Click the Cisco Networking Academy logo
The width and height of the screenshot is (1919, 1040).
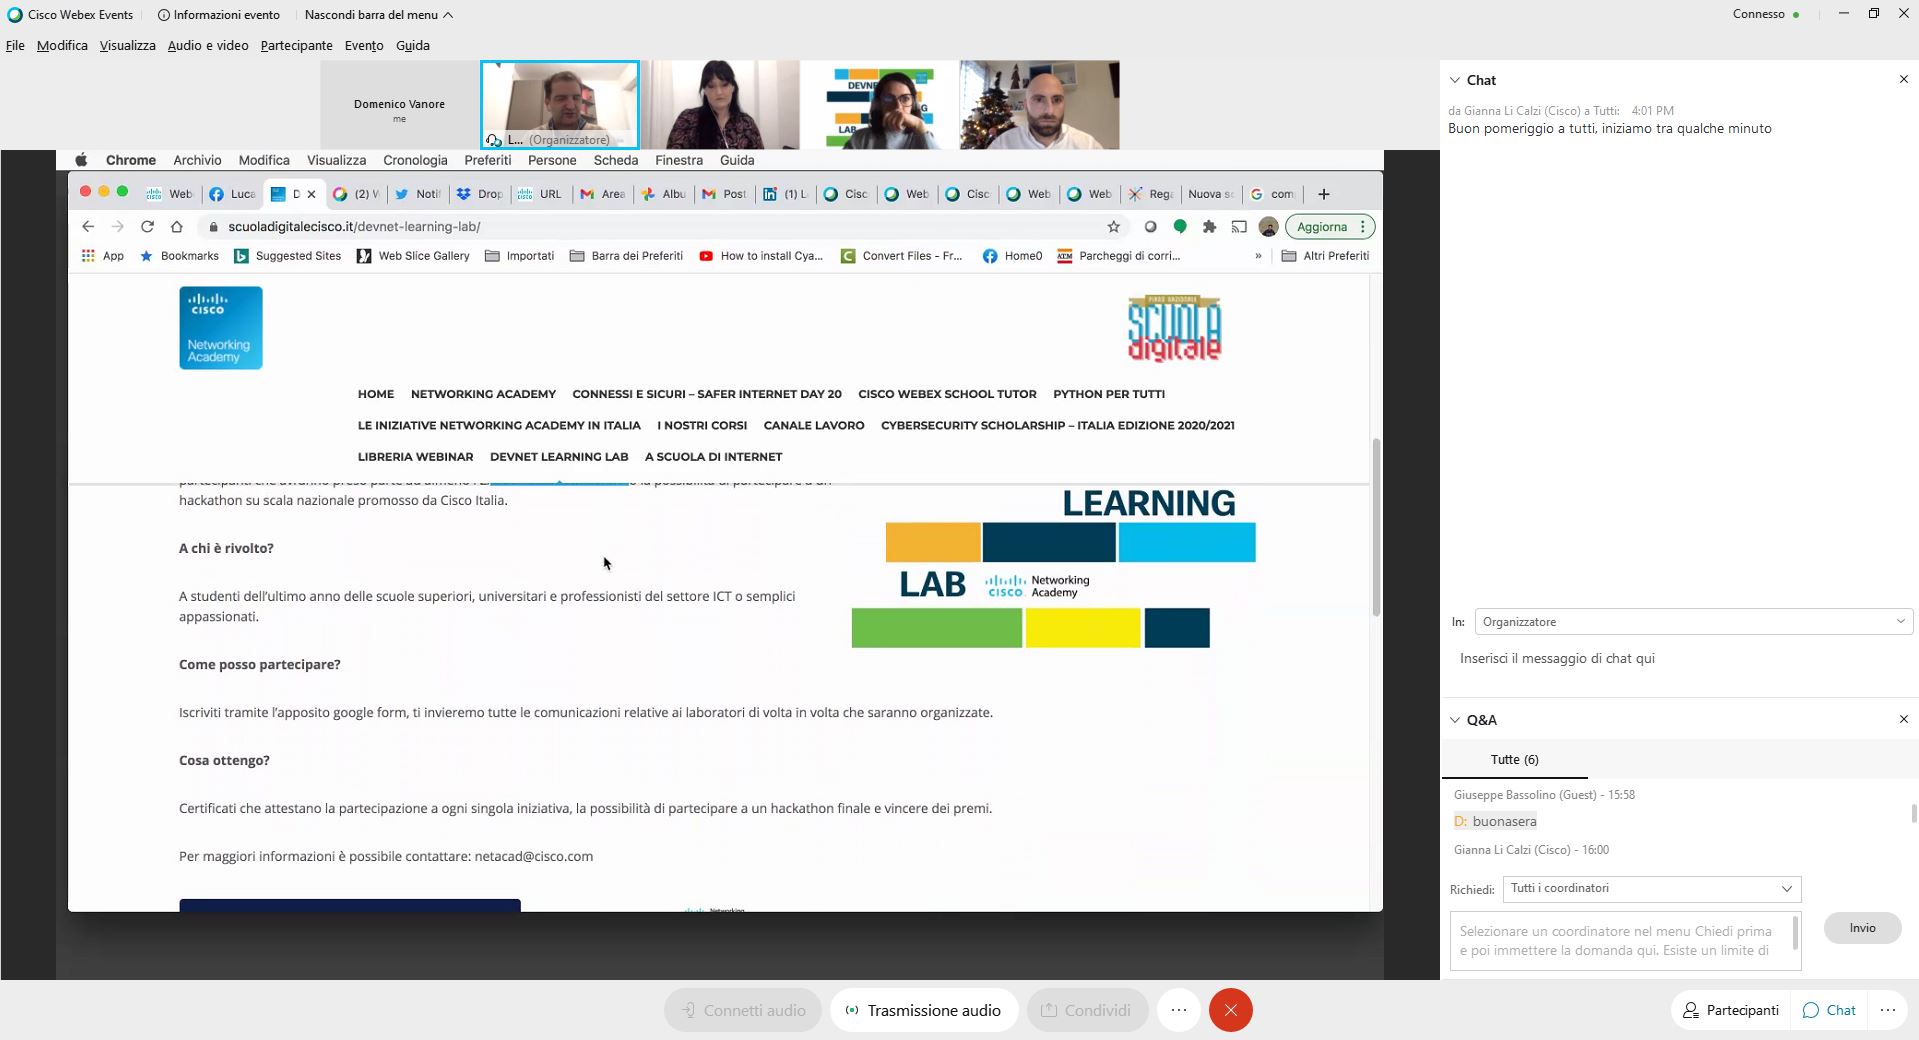[x=221, y=328]
